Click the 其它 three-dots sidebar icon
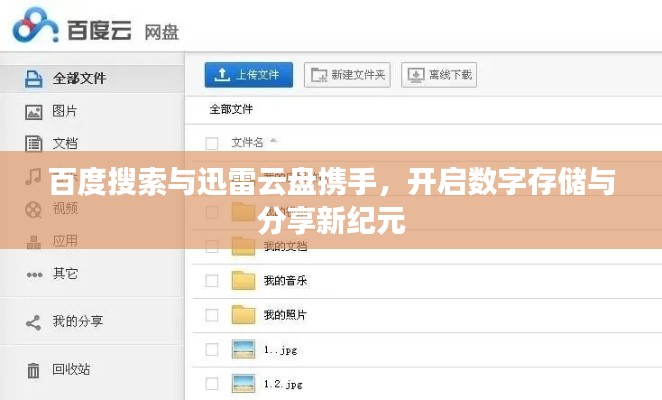Screen dimensions: 662x400 33,273
